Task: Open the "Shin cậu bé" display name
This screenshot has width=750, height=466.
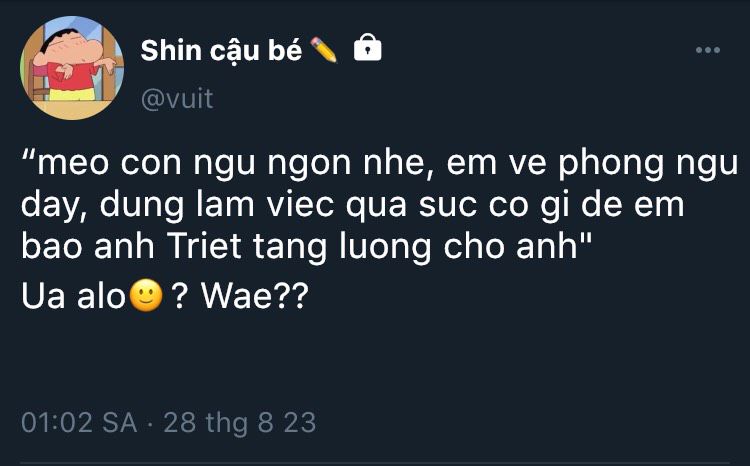Action: 221,50
